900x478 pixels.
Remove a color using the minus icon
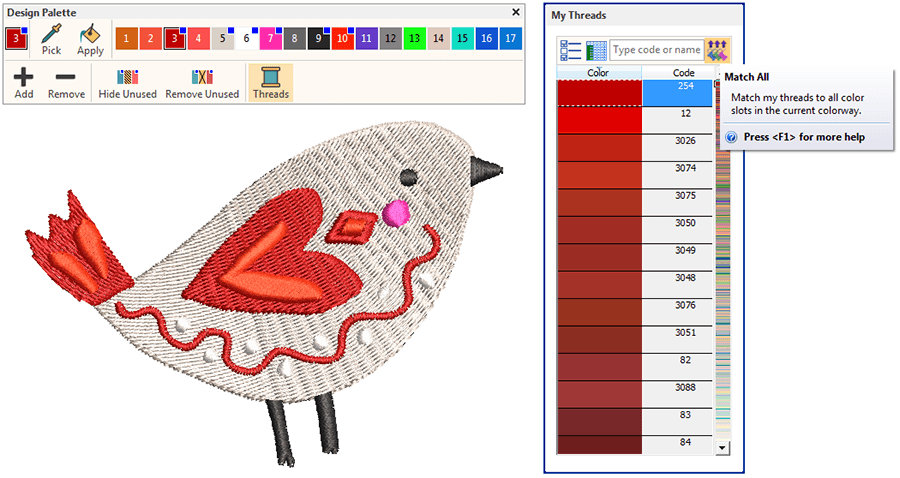click(65, 82)
